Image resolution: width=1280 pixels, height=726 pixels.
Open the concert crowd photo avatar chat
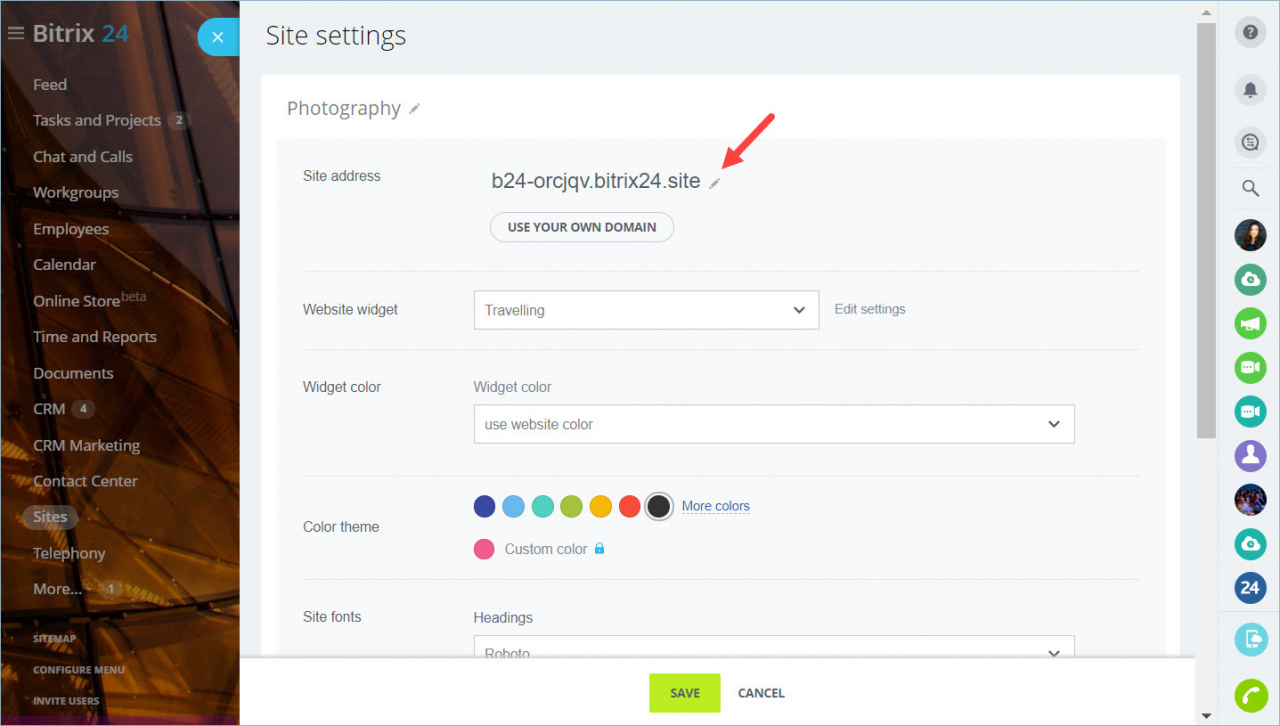(1250, 500)
